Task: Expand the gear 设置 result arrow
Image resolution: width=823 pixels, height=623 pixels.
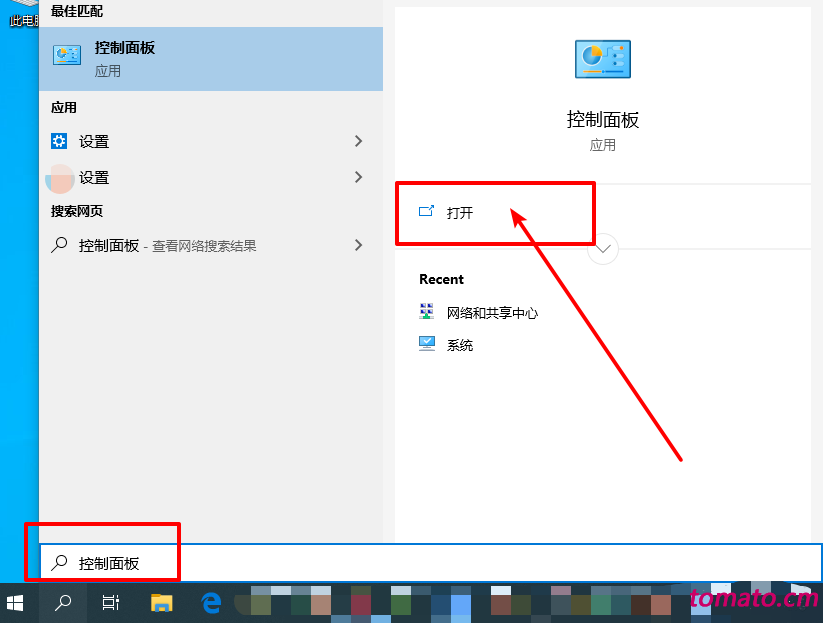Action: tap(358, 141)
